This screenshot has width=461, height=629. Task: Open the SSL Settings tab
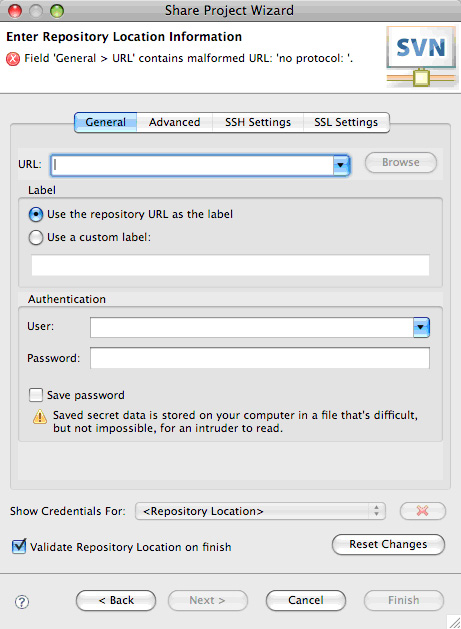tap(346, 122)
